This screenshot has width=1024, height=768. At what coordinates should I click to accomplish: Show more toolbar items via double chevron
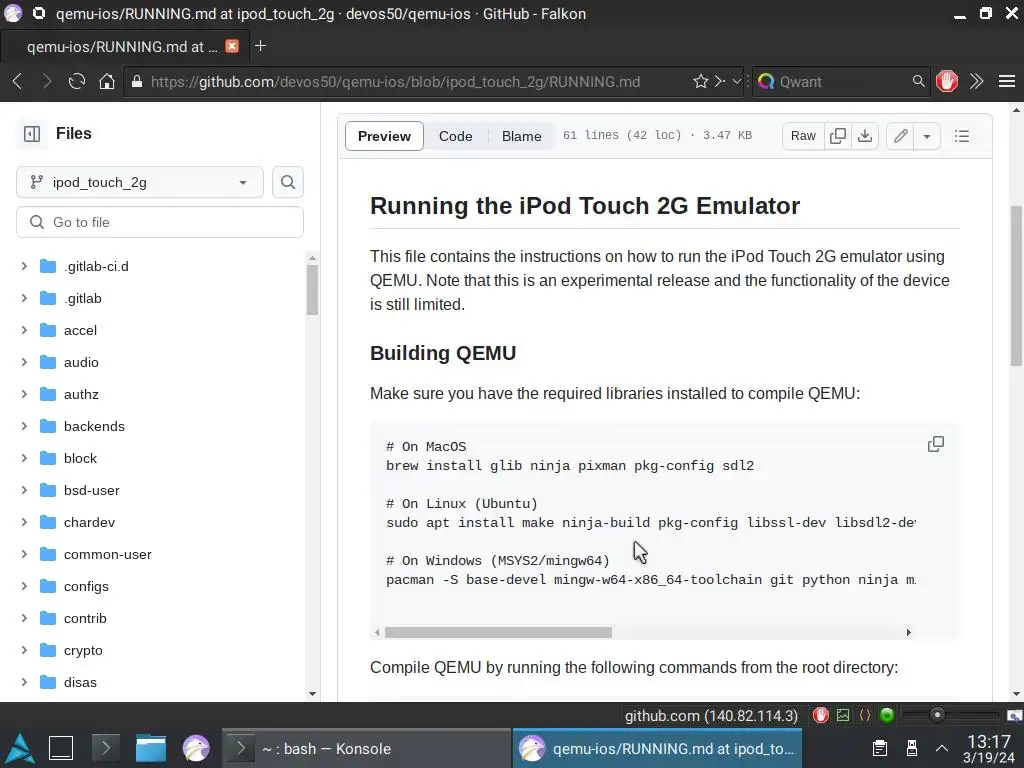(x=976, y=82)
